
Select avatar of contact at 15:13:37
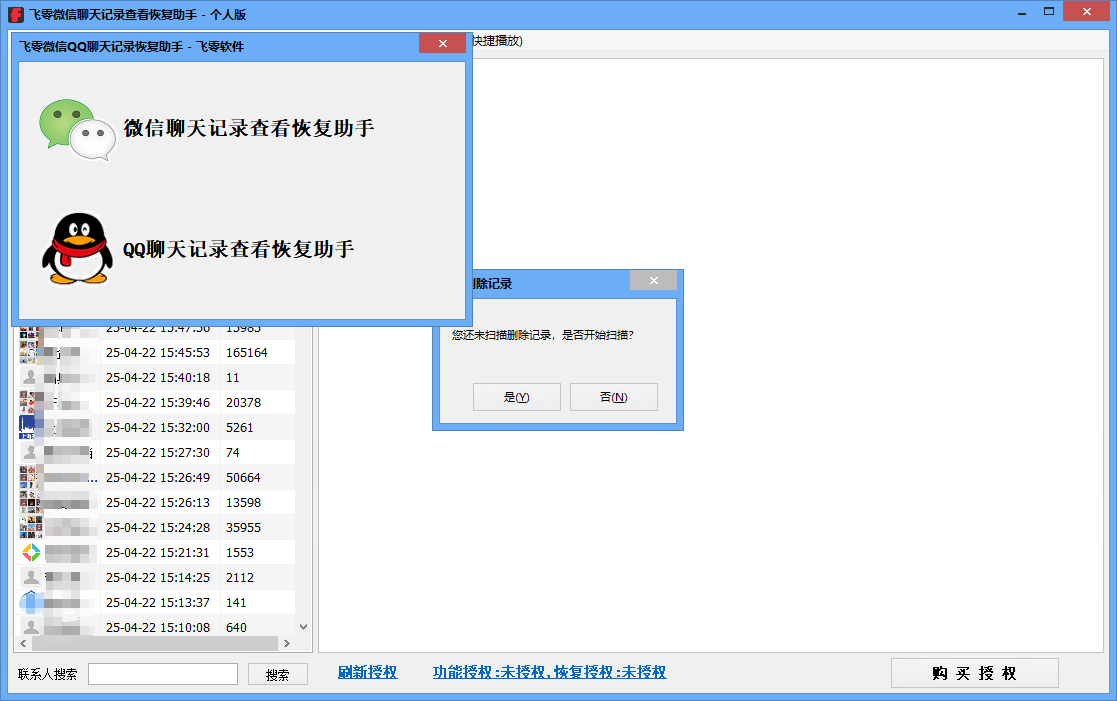31,602
